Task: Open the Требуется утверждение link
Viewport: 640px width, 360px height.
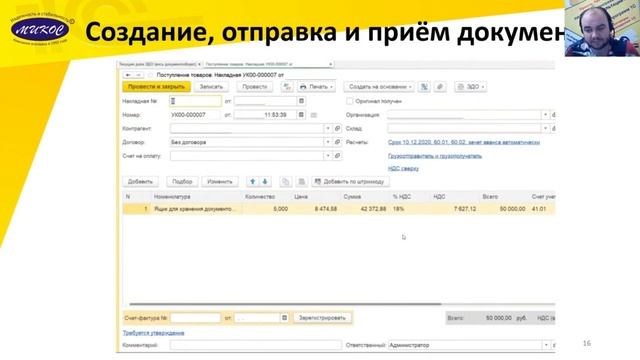Action: coord(153,333)
